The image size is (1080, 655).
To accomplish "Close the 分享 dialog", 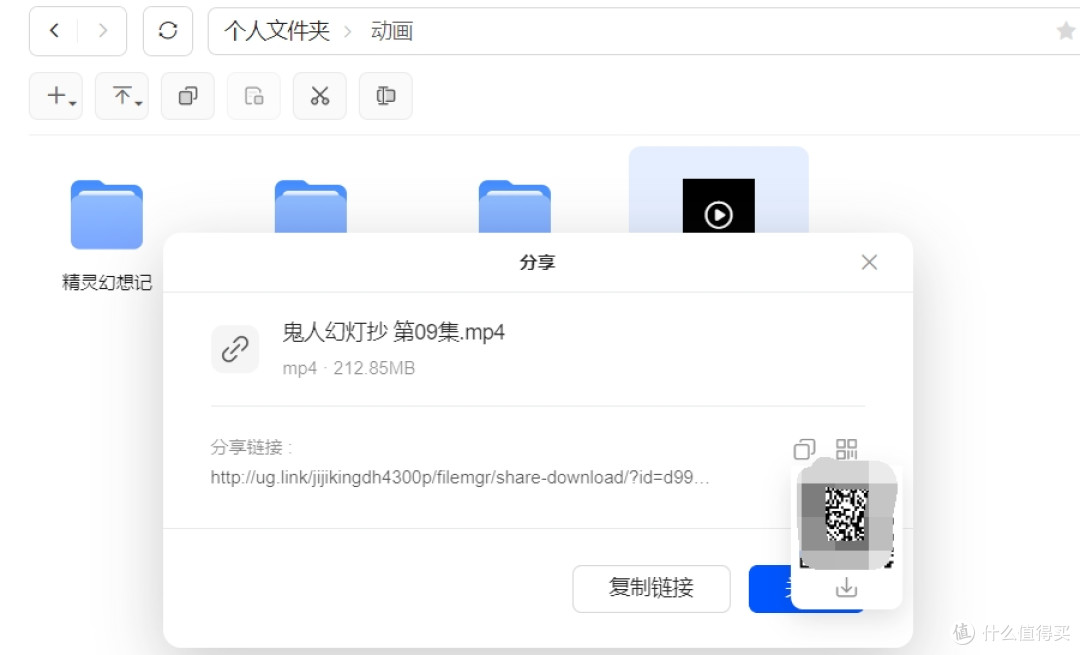I will (869, 262).
